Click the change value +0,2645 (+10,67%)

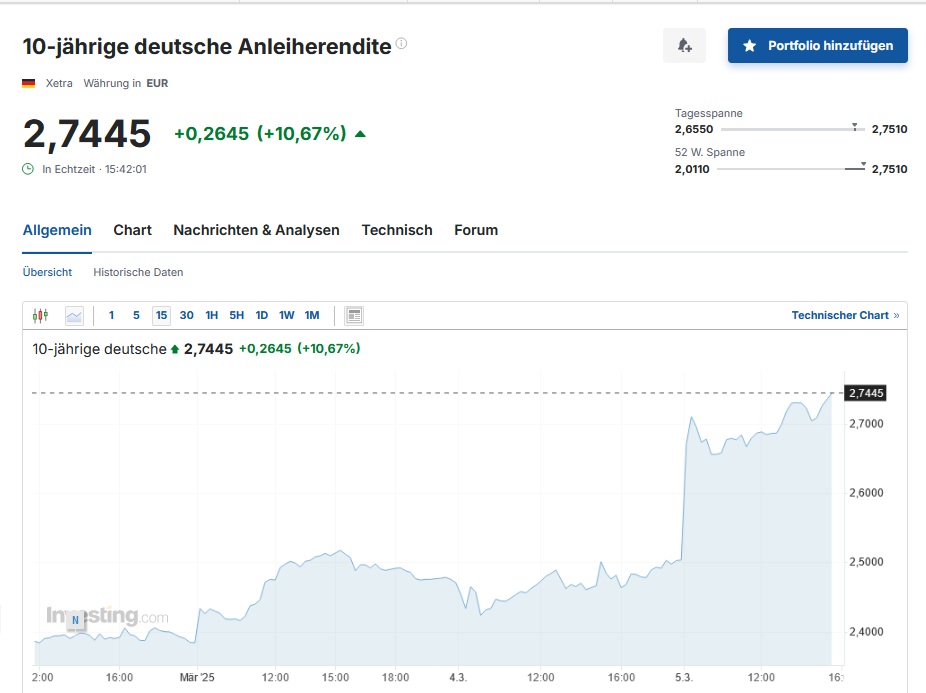260,134
